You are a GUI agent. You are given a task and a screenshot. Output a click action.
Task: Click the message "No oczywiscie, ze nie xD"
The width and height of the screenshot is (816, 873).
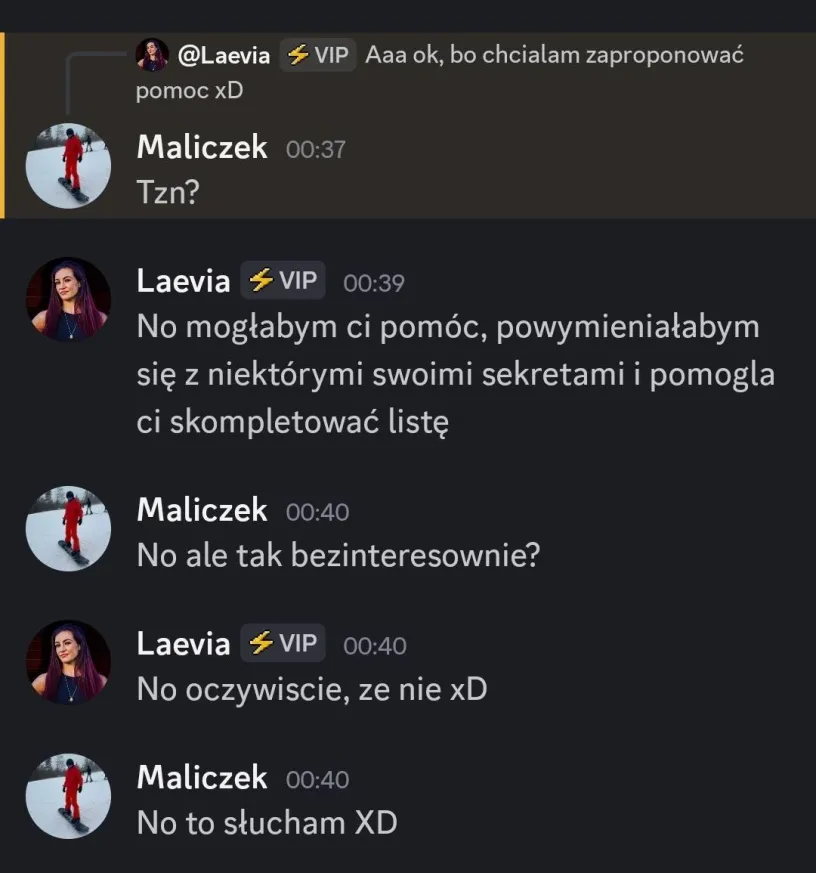click(x=311, y=689)
